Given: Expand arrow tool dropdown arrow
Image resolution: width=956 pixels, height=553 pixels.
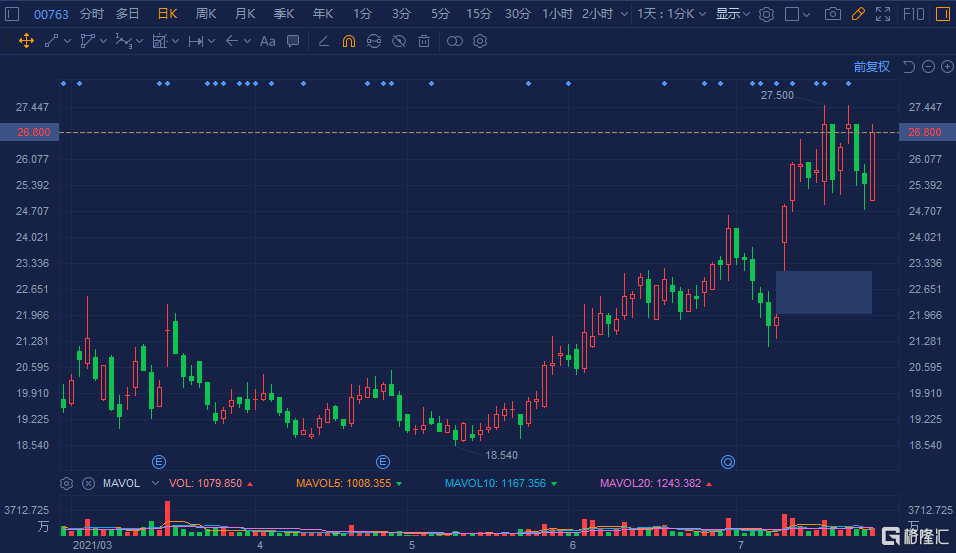Looking at the screenshot, I should pos(248,41).
